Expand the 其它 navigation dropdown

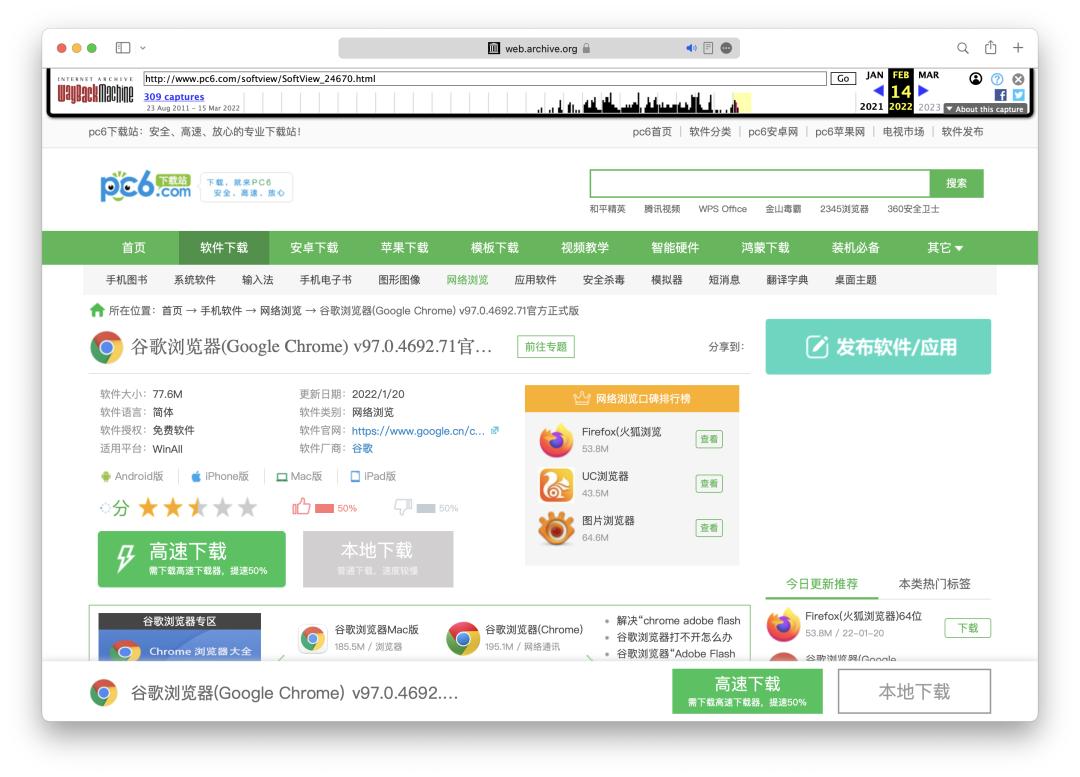[944, 248]
